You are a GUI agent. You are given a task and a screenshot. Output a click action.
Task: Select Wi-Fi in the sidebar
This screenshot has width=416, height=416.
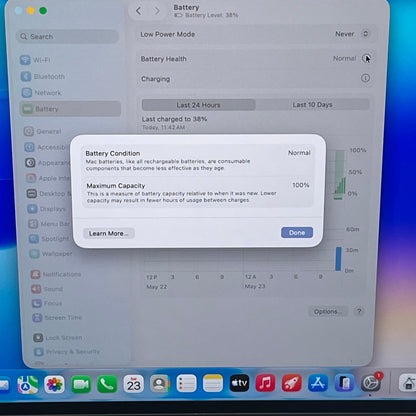[35, 60]
